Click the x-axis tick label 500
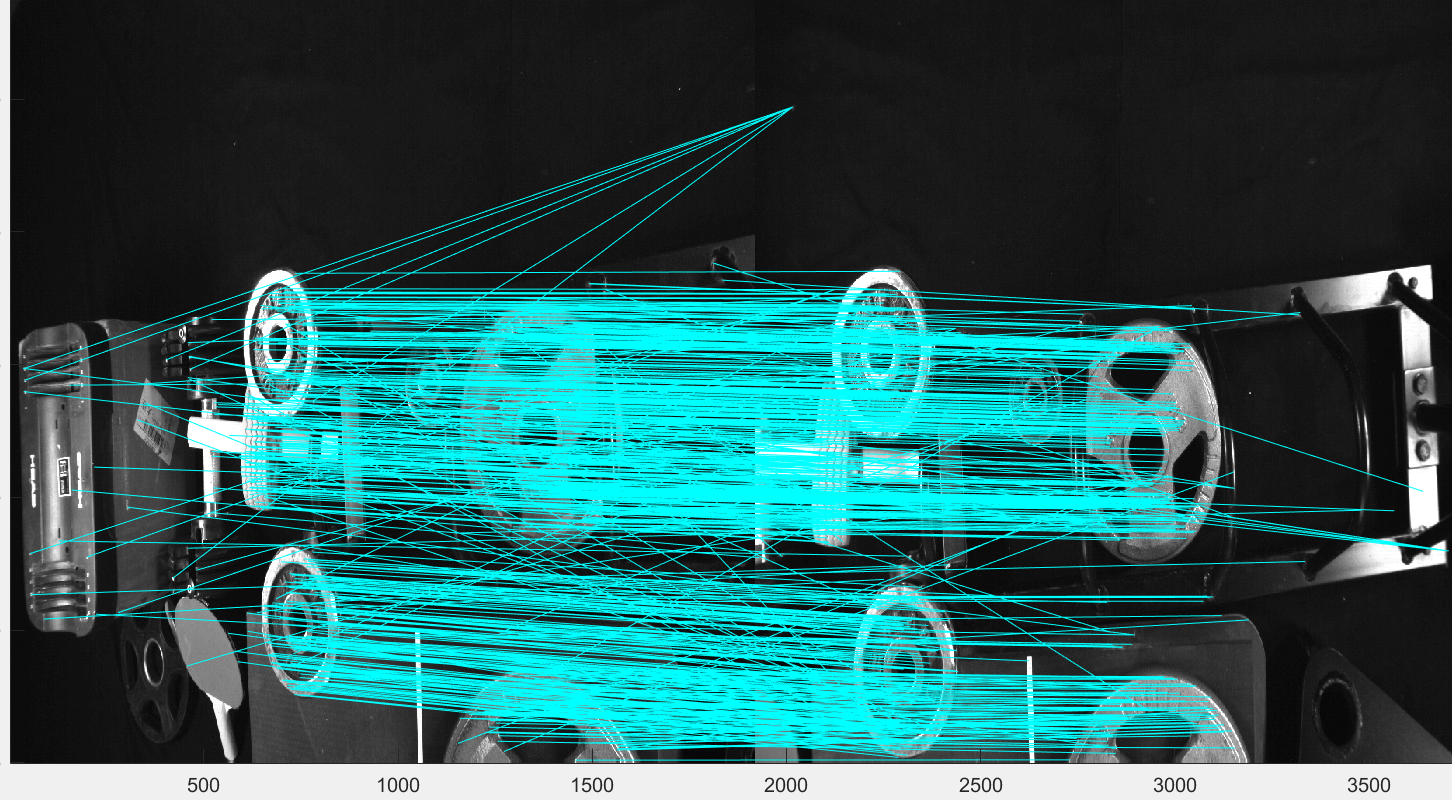The width and height of the screenshot is (1452, 800). (x=204, y=785)
